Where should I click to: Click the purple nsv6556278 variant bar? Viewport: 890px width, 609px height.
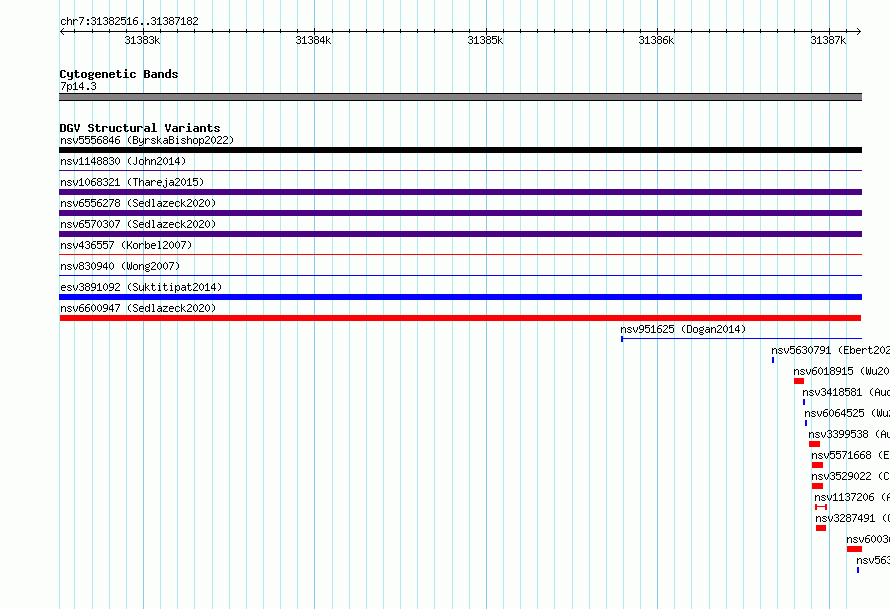pyautogui.click(x=460, y=213)
